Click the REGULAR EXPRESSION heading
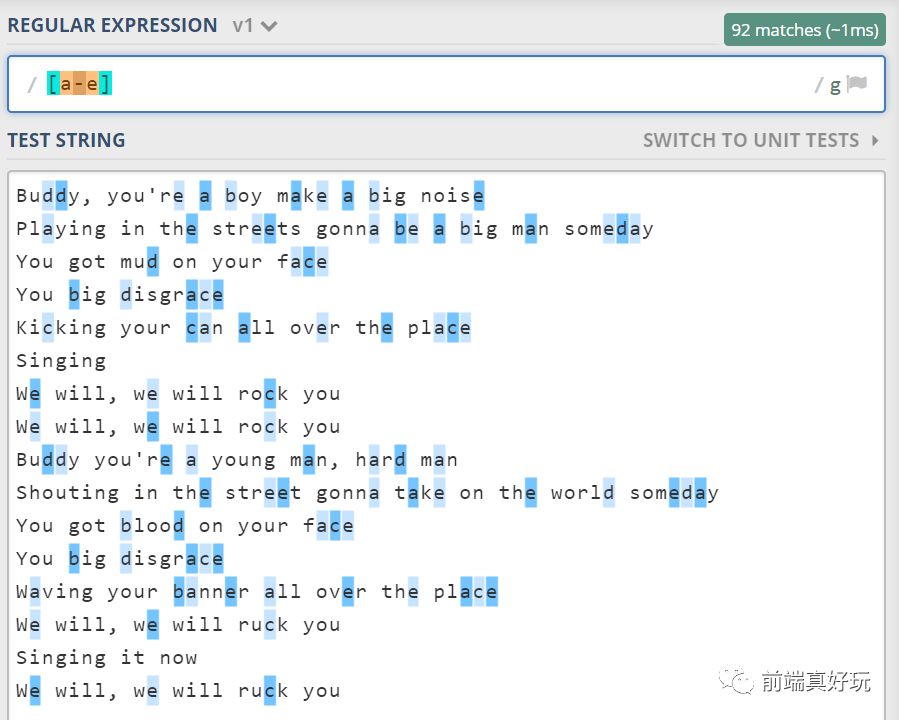899x720 pixels. [112, 25]
